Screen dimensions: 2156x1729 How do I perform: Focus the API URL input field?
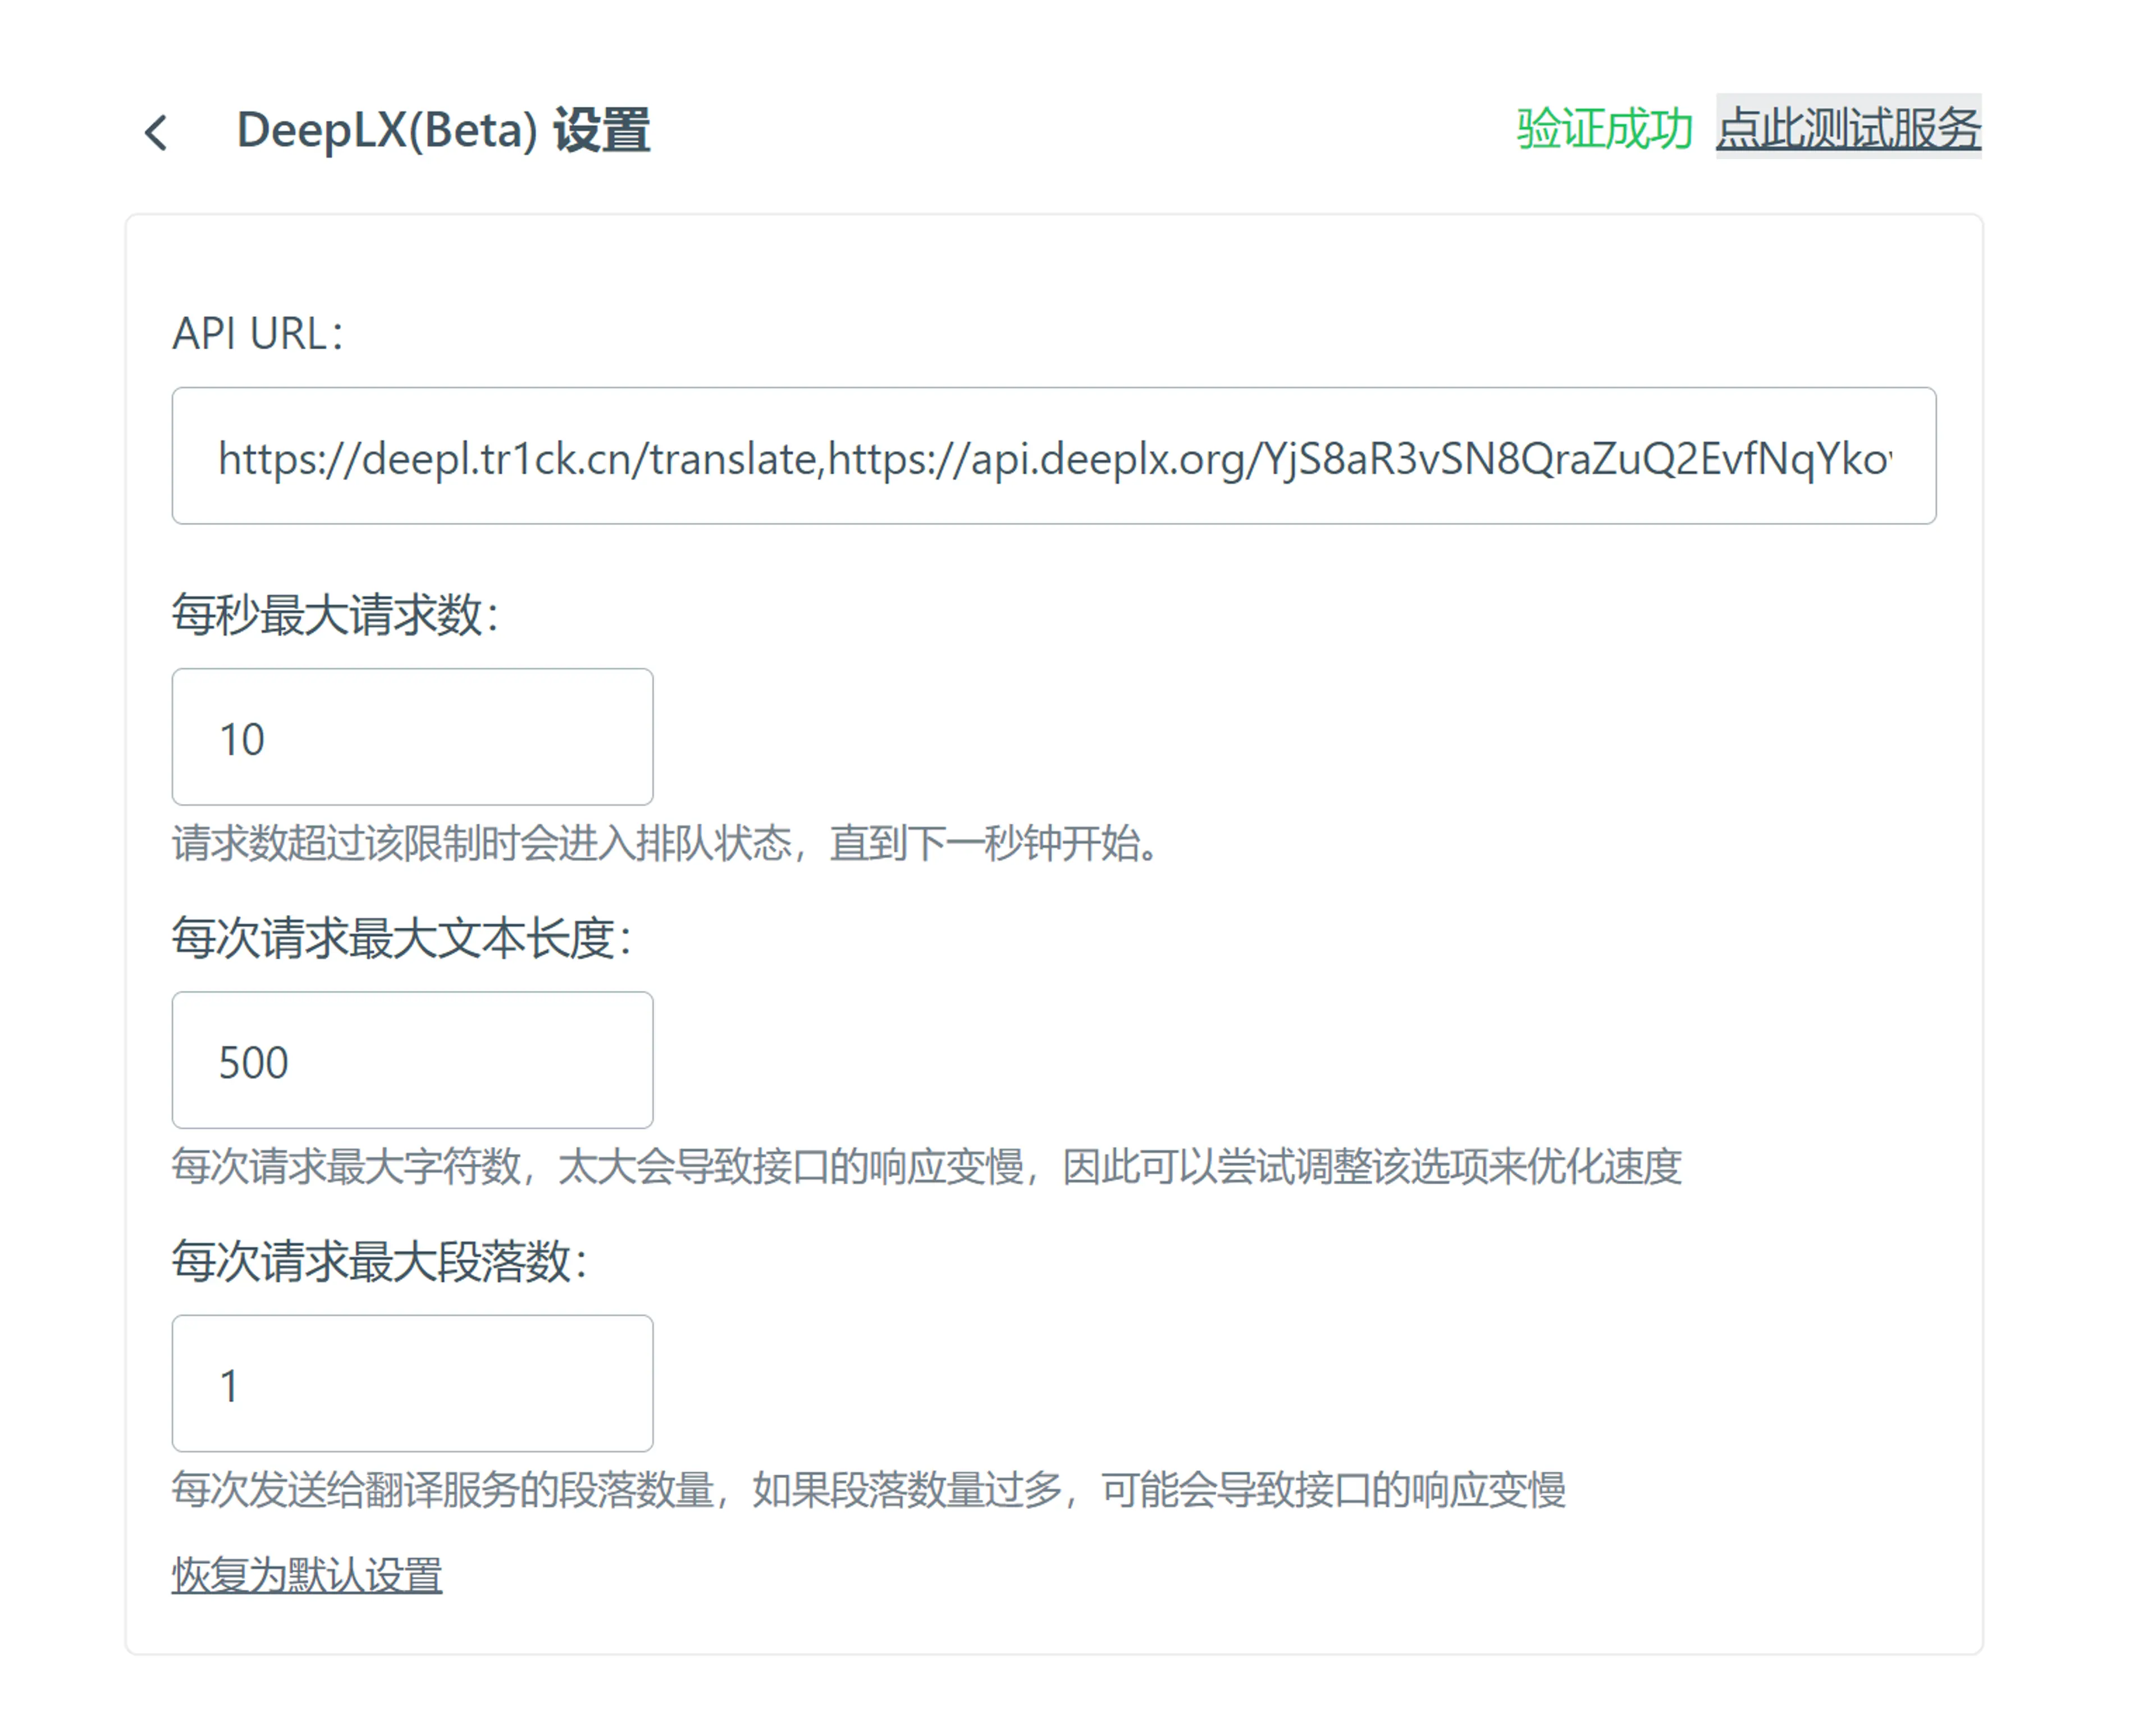click(1053, 456)
